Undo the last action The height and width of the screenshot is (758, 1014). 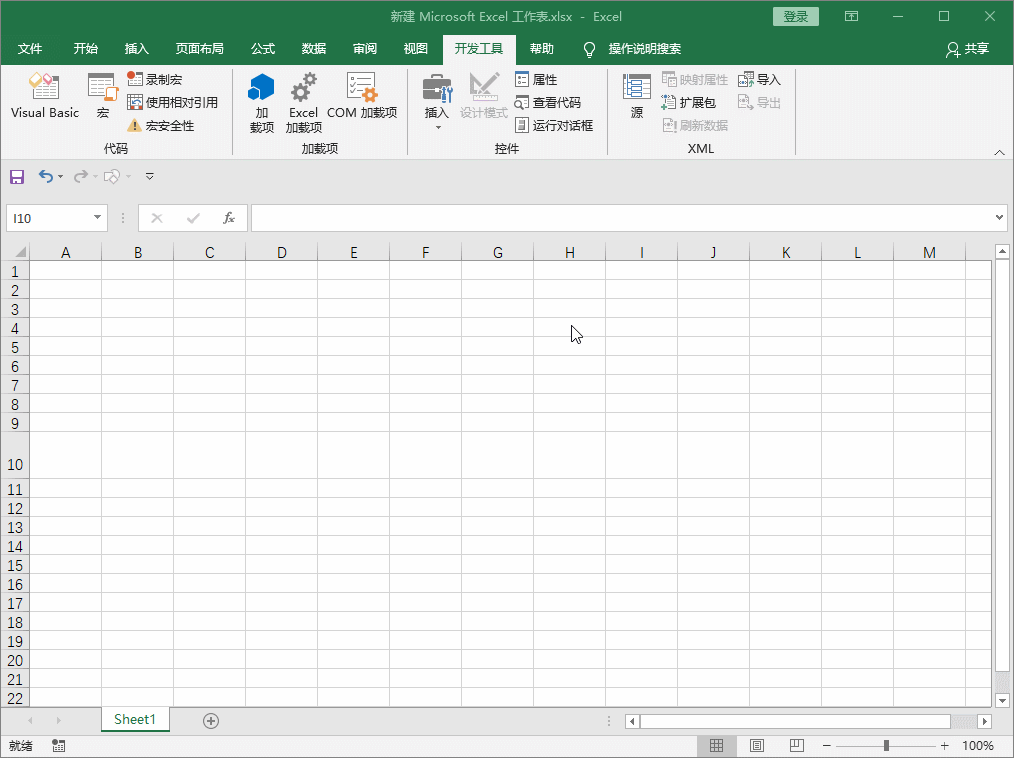tap(45, 177)
